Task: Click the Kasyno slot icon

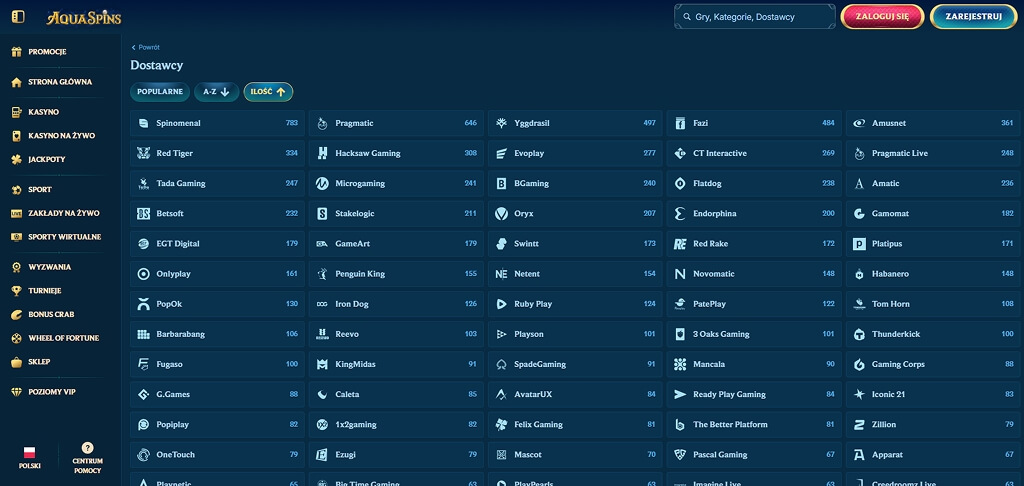Action: pyautogui.click(x=16, y=112)
